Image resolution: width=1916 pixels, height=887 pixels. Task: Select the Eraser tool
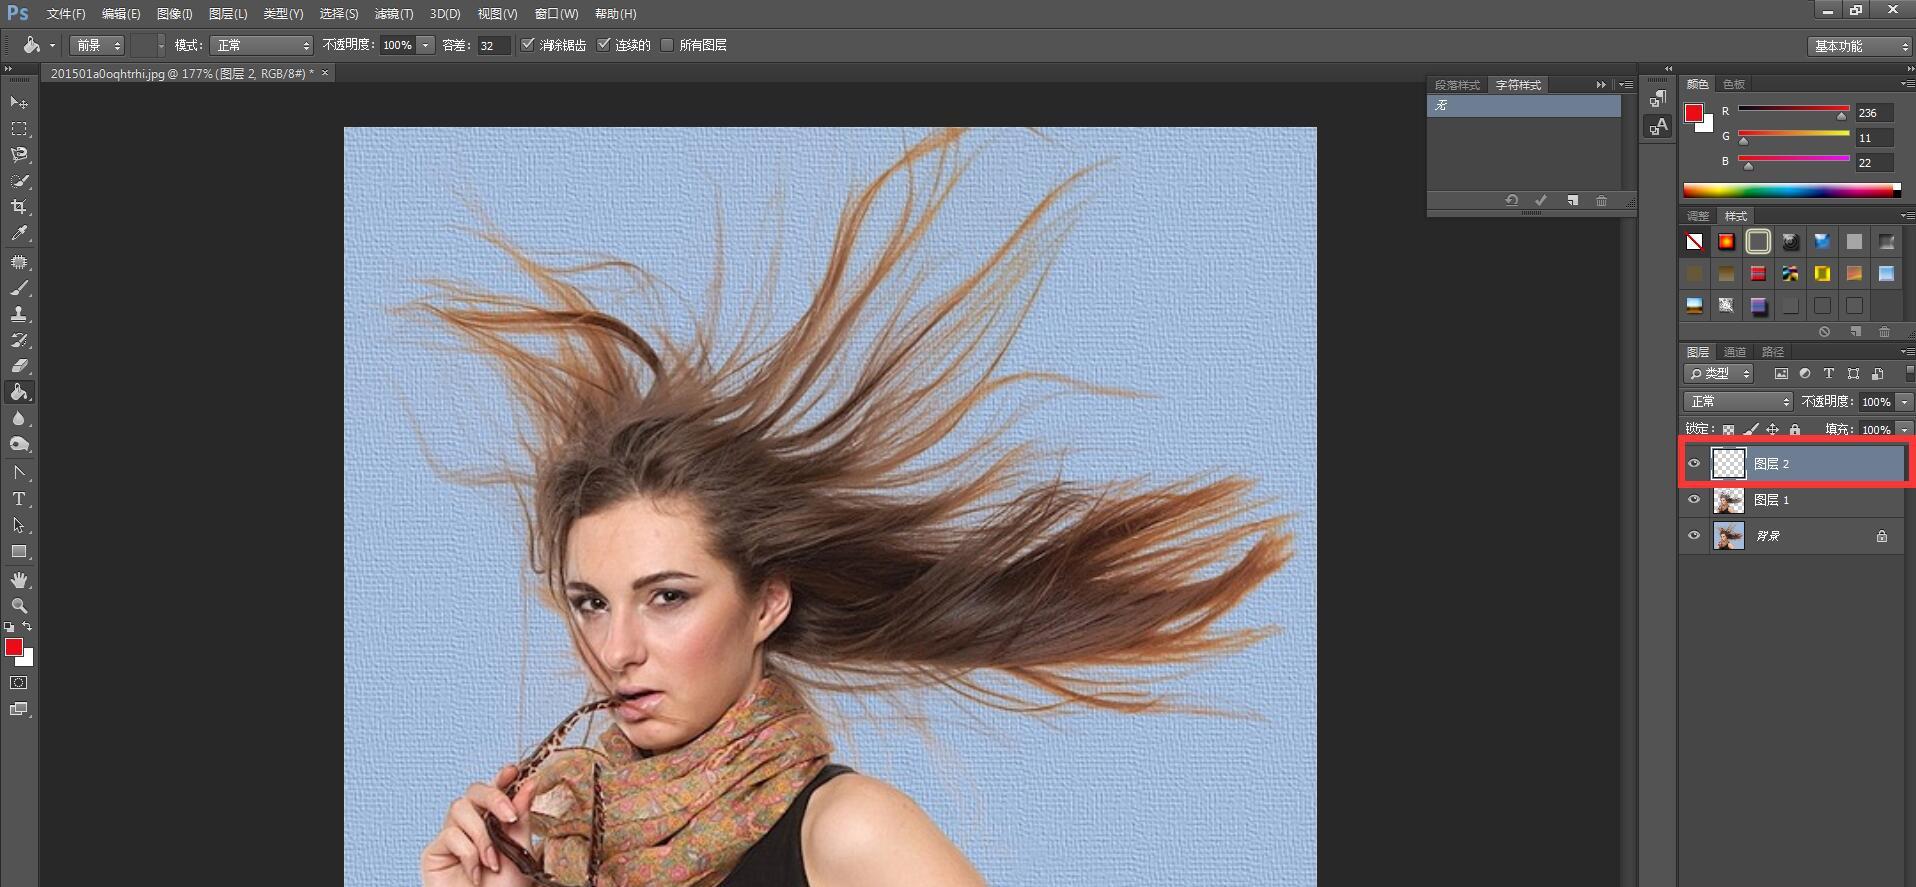click(19, 366)
